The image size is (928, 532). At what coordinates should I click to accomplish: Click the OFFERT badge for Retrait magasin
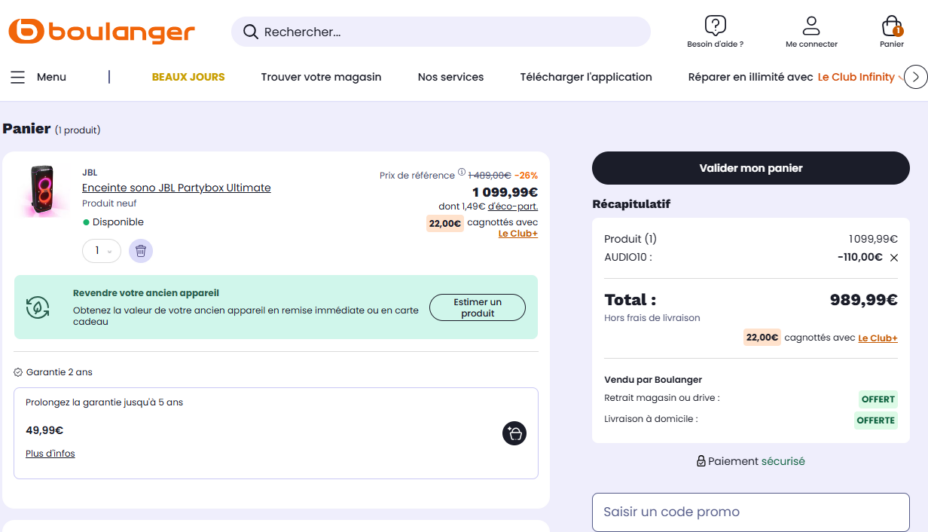pyautogui.click(x=878, y=399)
